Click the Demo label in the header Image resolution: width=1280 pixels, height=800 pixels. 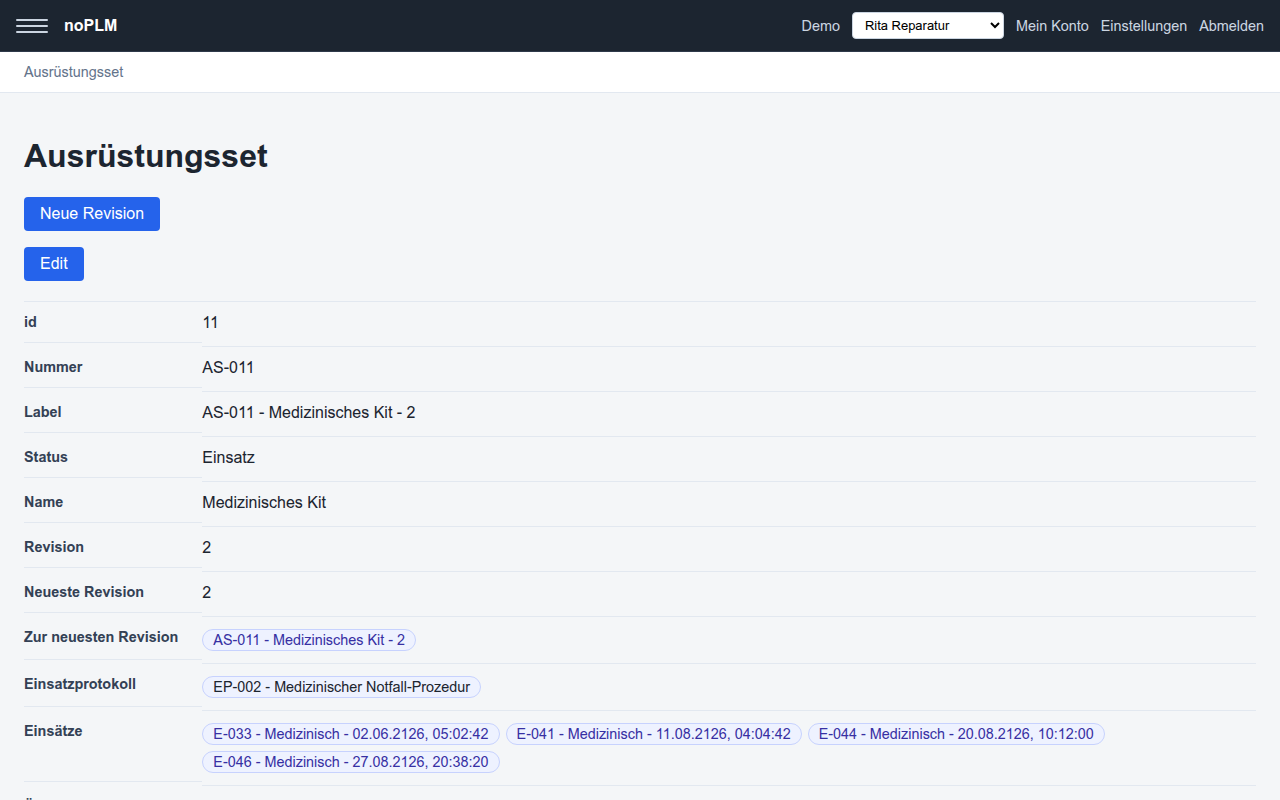click(x=821, y=26)
